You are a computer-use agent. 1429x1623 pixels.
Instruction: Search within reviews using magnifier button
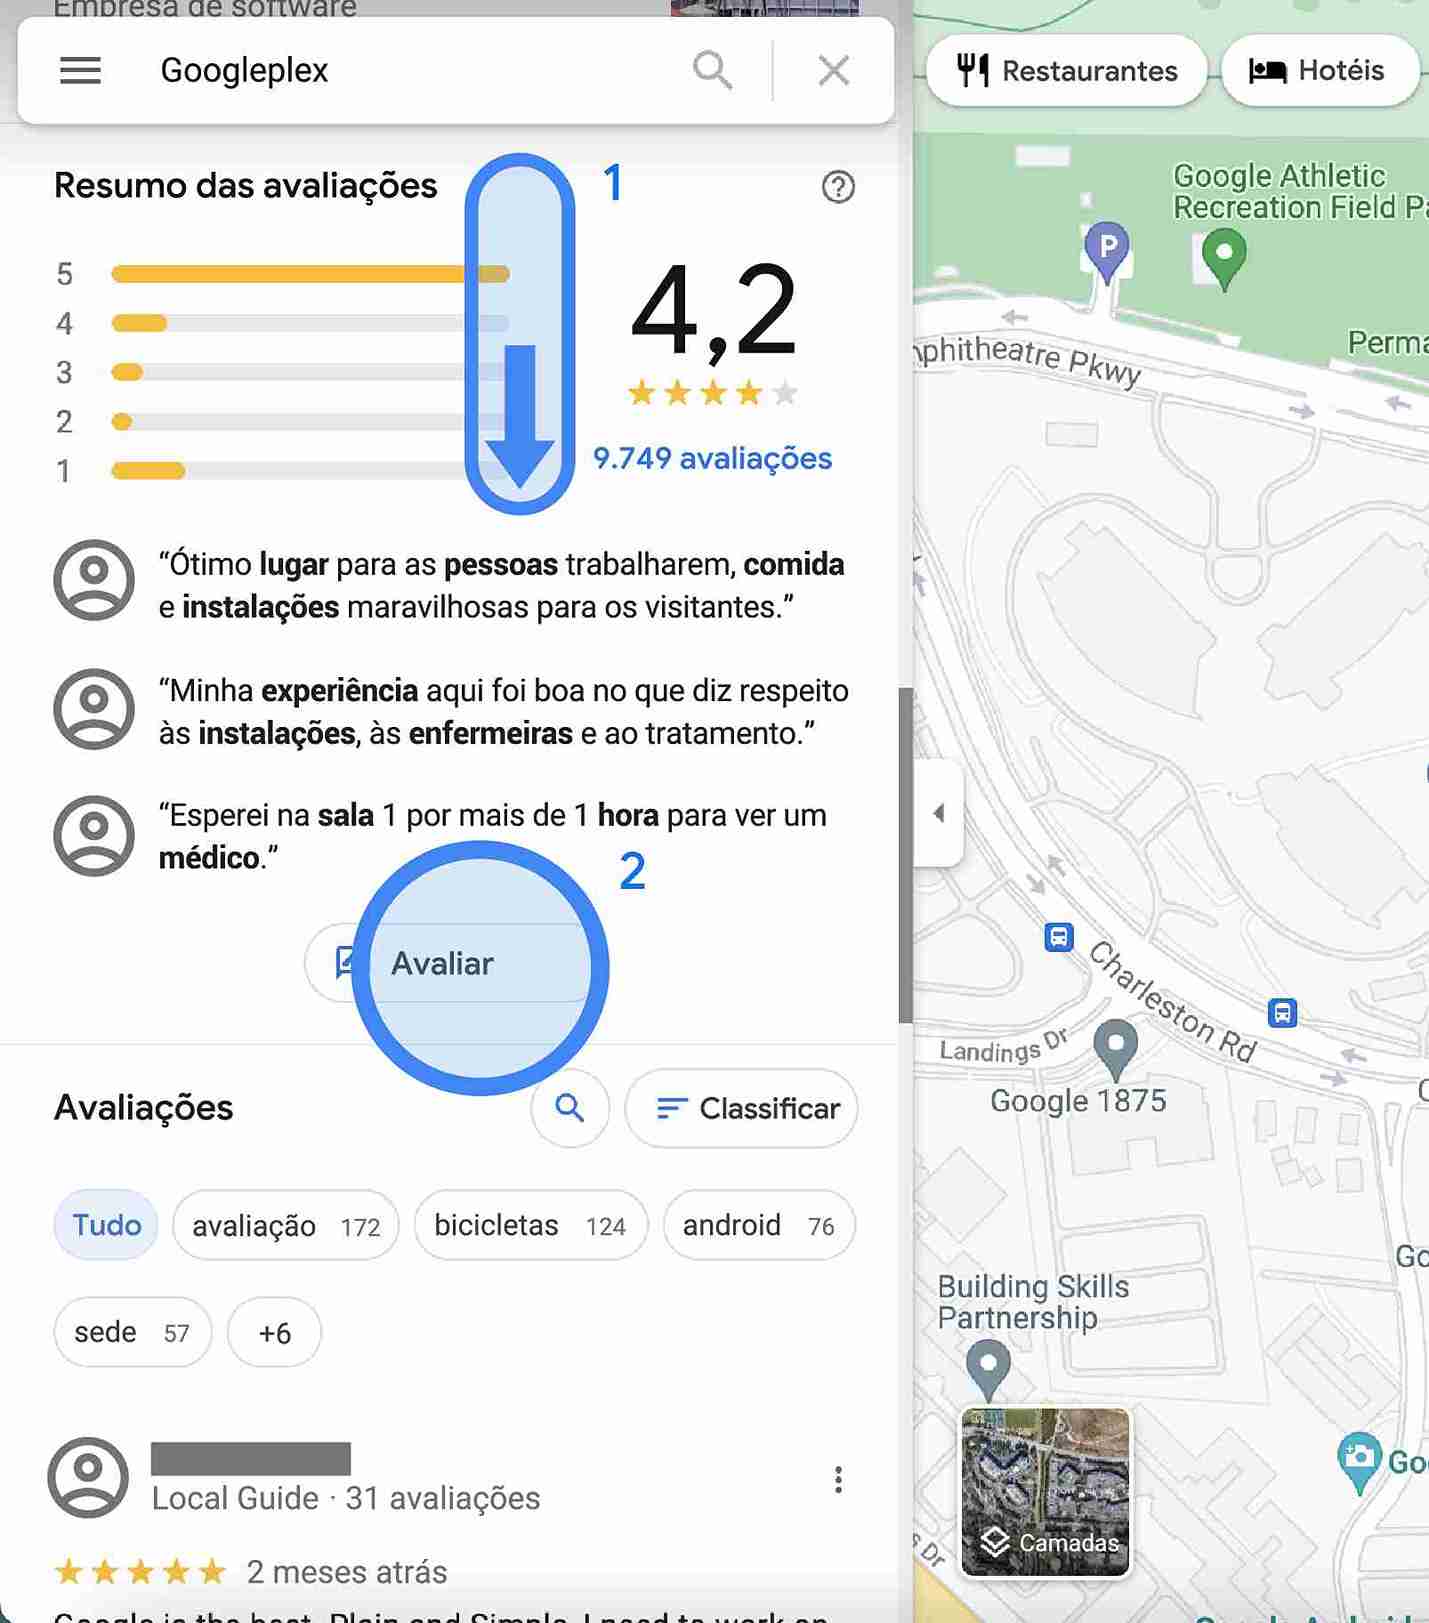click(570, 1108)
